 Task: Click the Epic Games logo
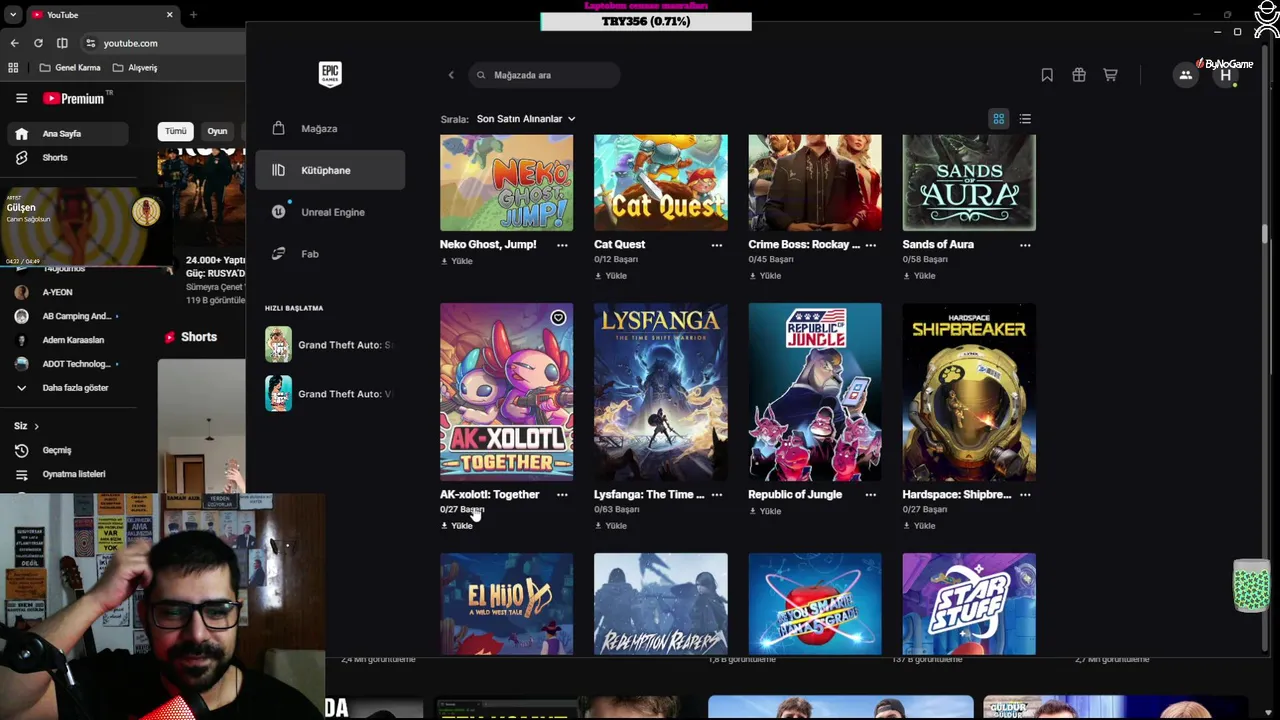pos(330,74)
